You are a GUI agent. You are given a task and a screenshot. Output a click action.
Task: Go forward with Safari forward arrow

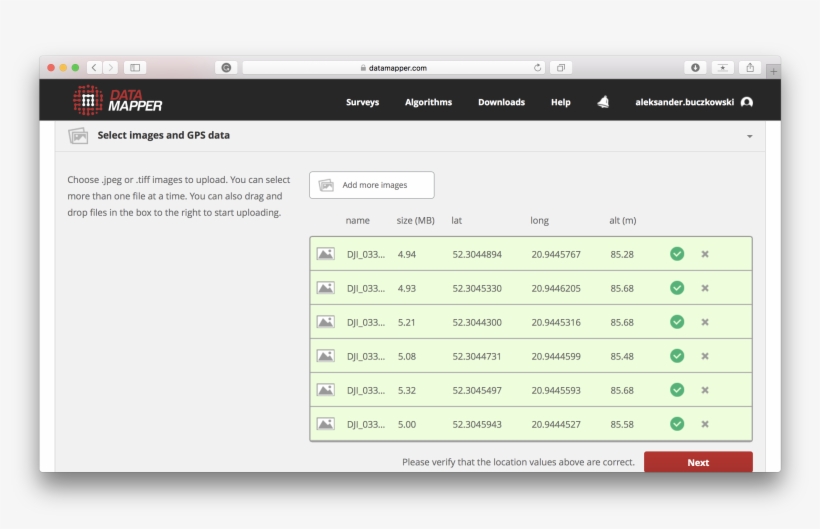tap(110, 67)
